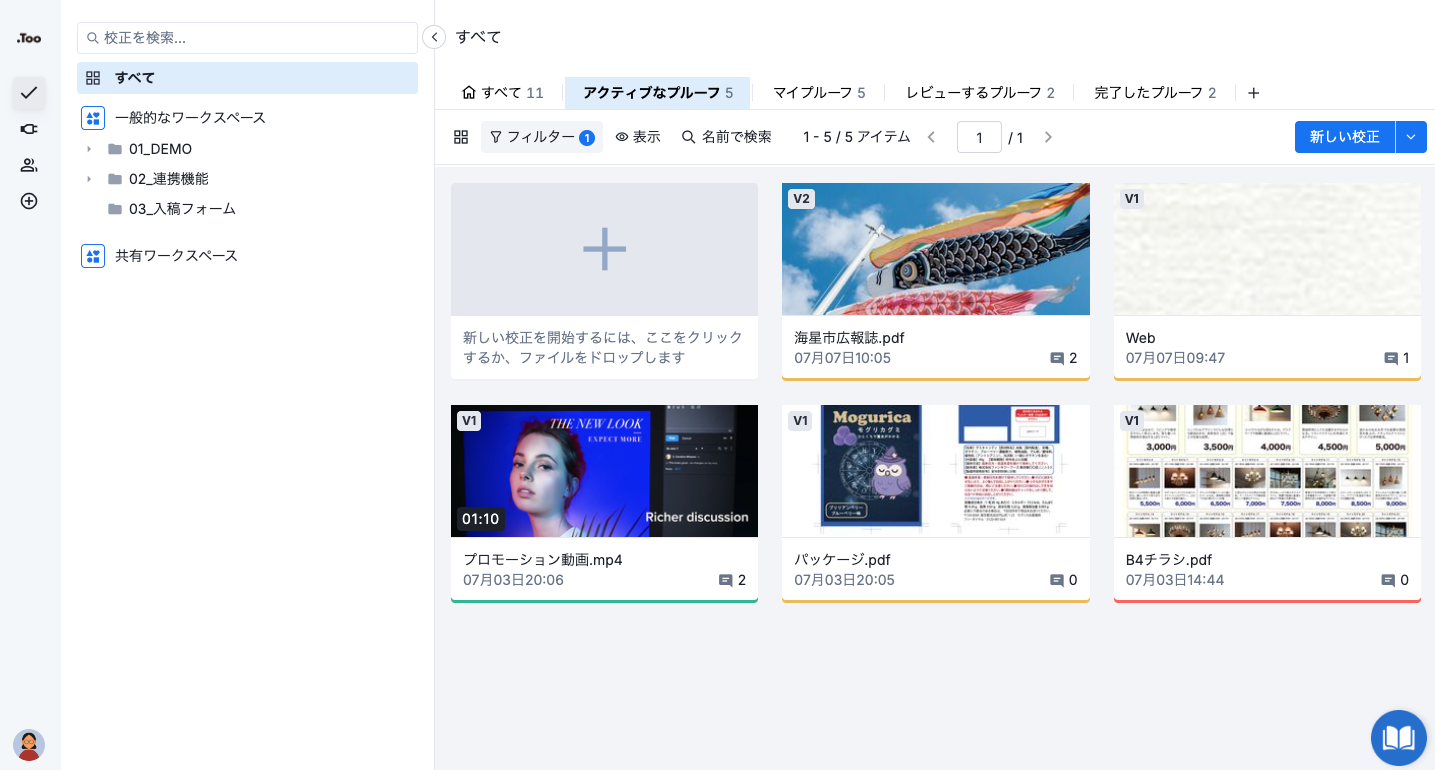Expand the 01_DEMO folder

[89, 149]
